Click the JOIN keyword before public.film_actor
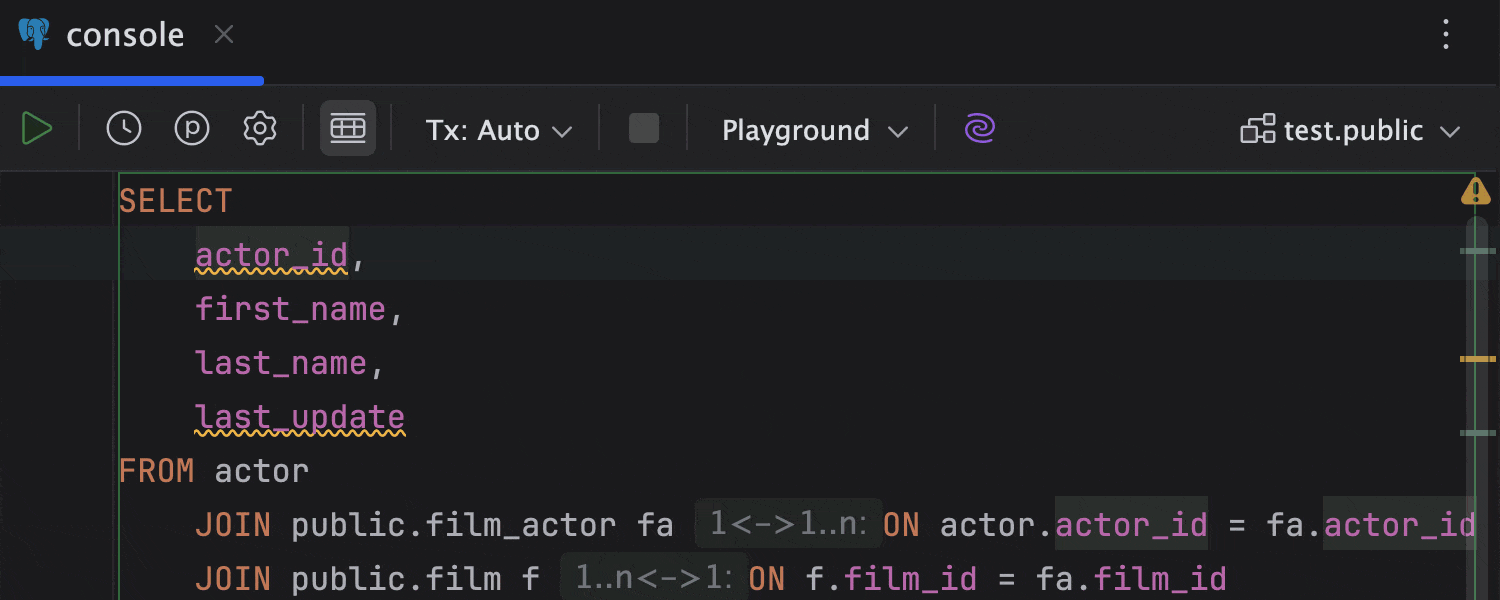 point(233,525)
